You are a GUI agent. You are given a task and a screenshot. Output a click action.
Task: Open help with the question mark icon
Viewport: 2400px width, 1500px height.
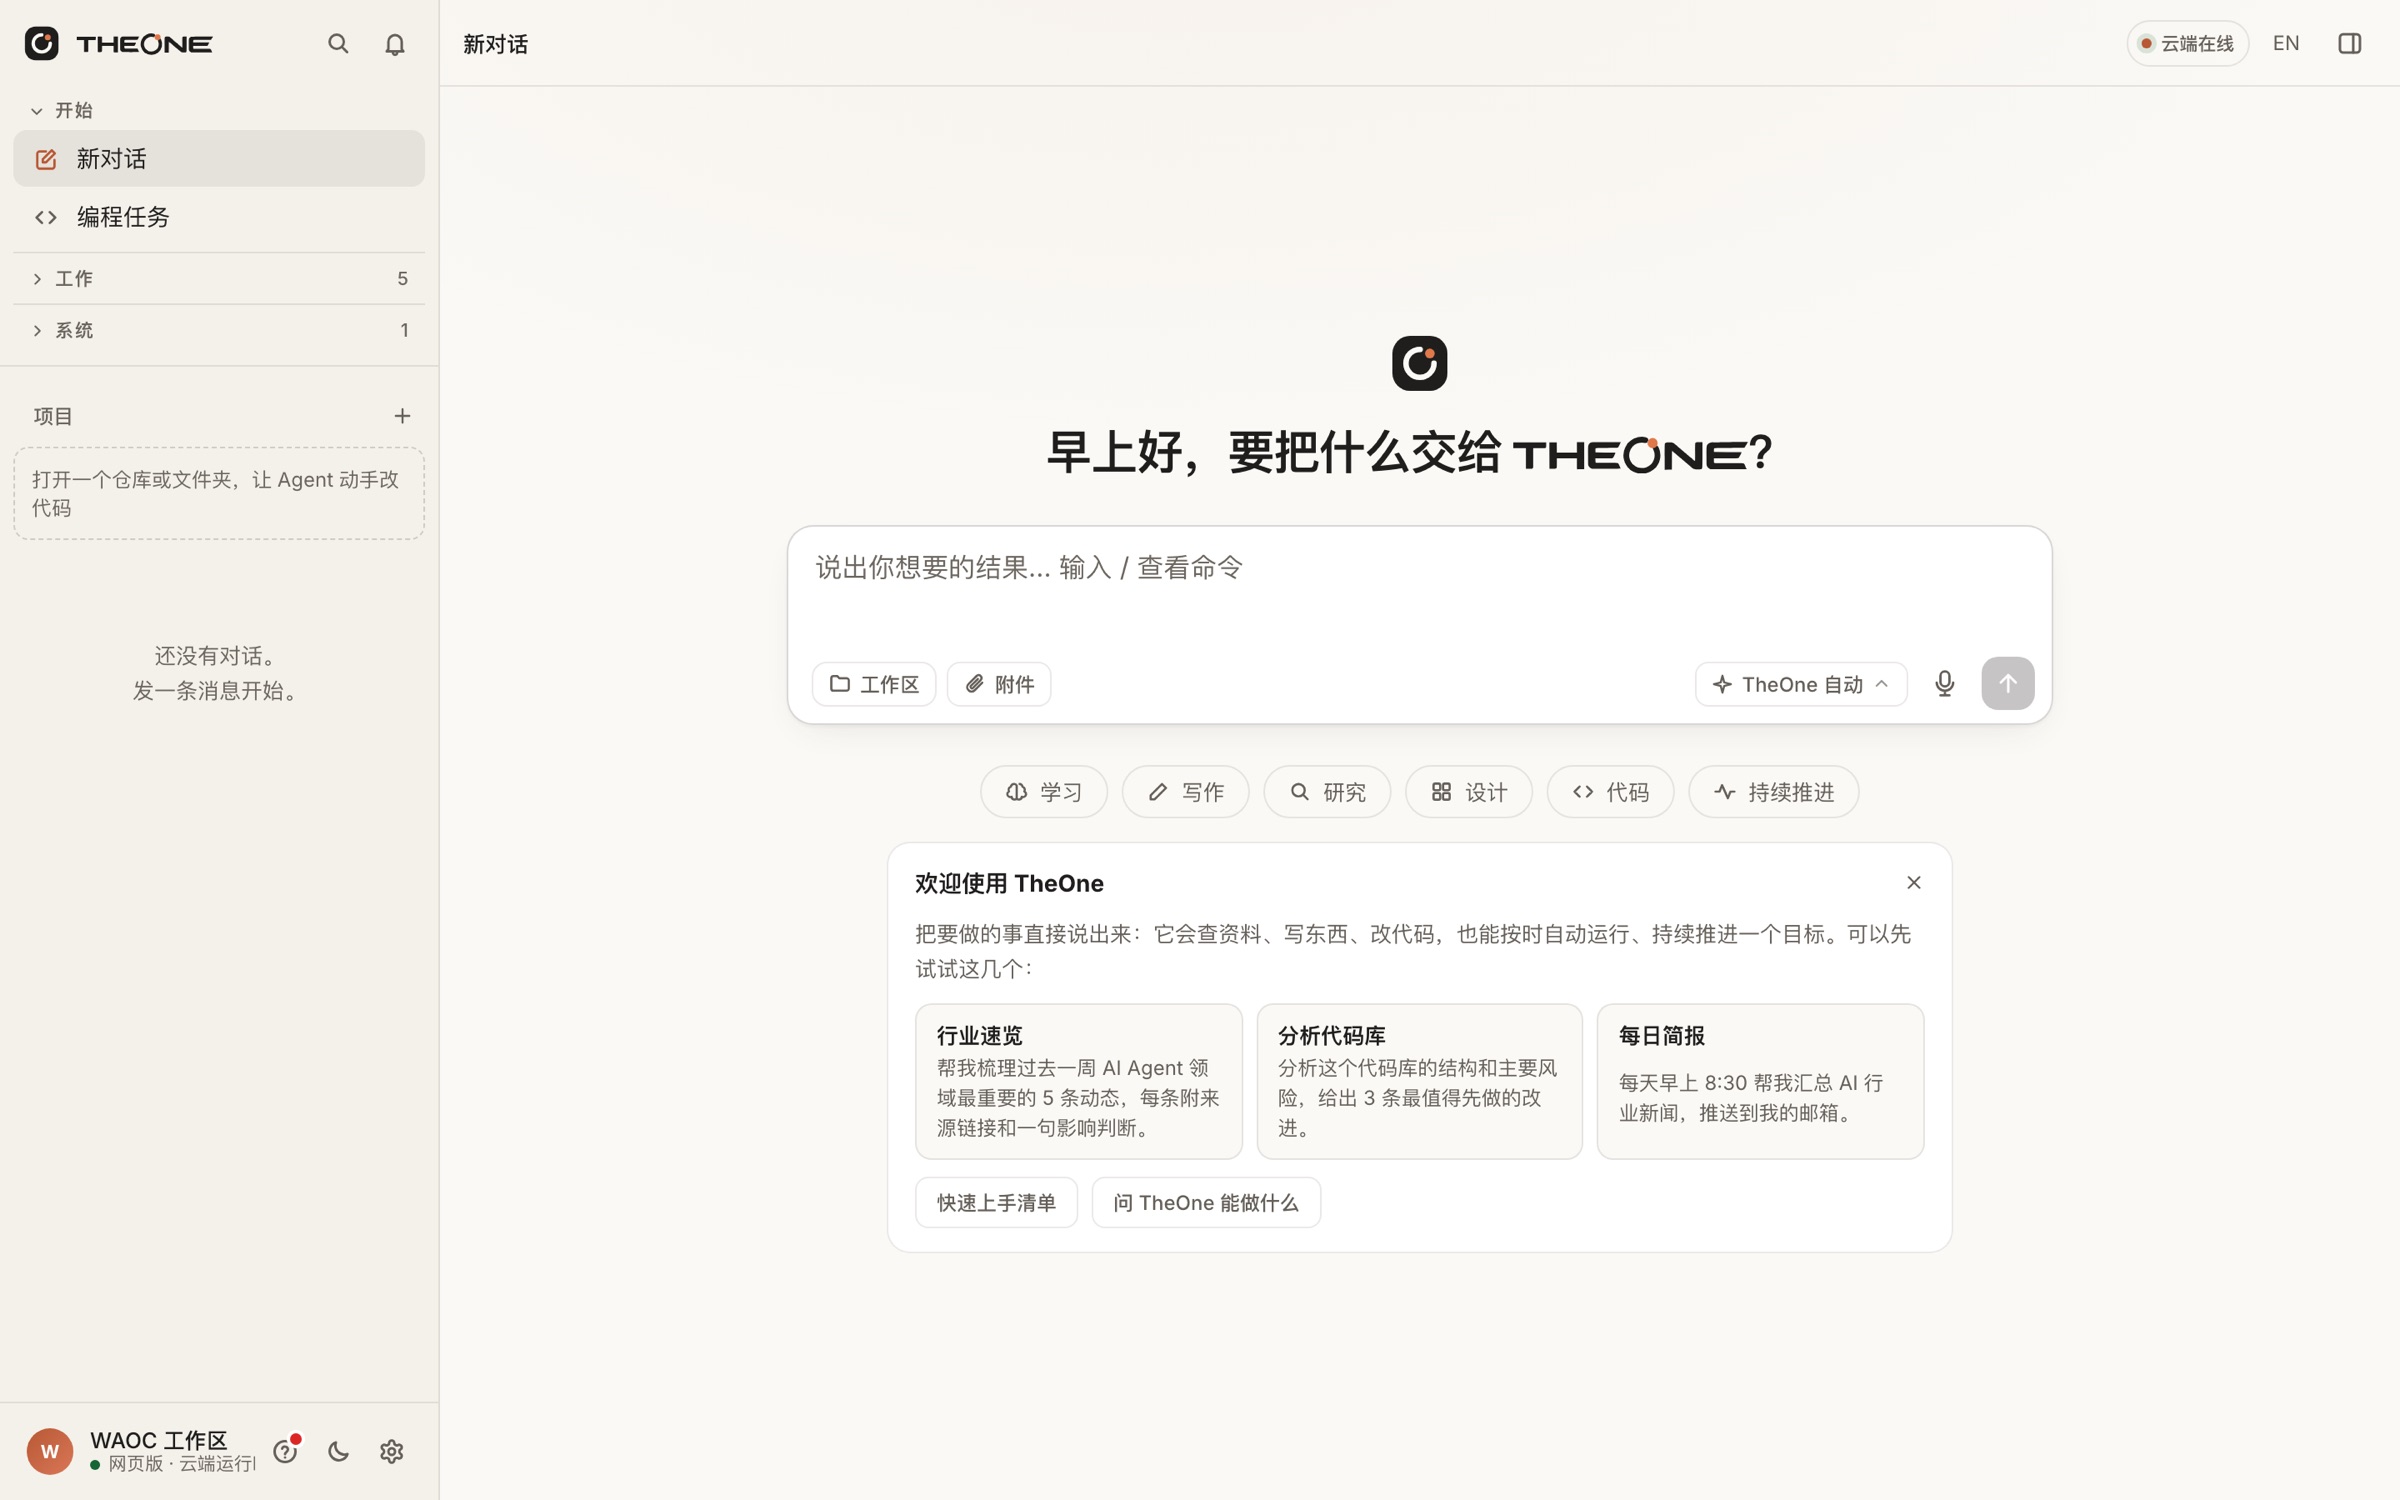coord(286,1451)
